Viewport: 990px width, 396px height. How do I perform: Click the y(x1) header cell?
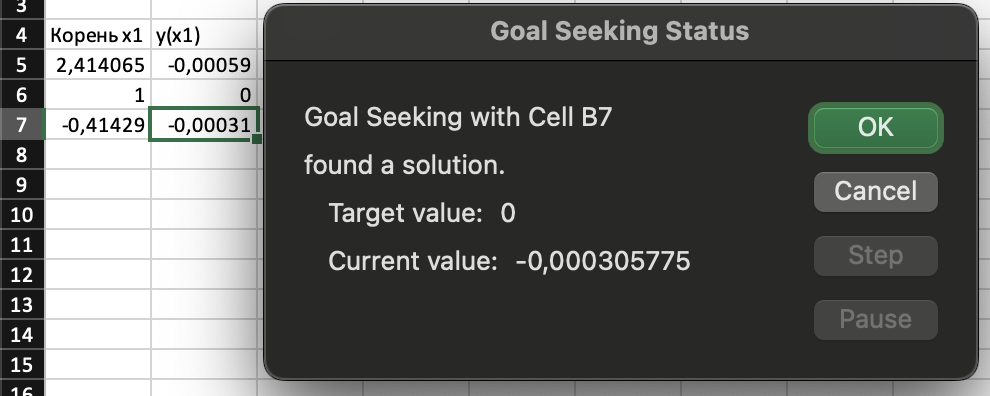203,35
